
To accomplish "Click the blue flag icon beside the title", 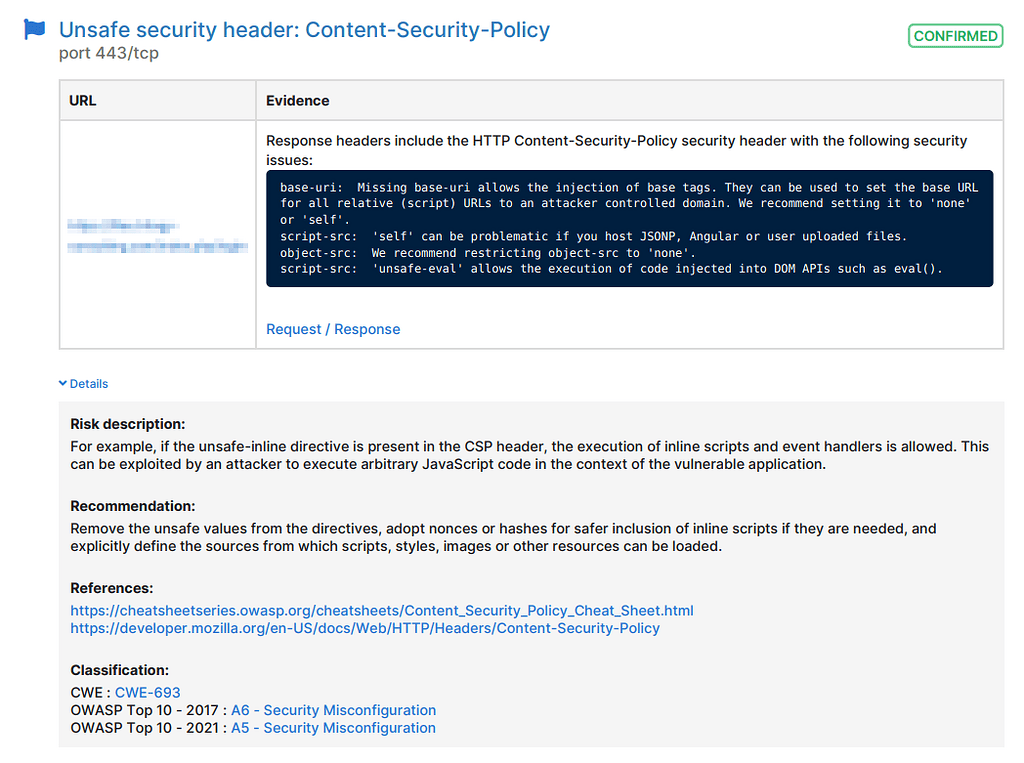I will pos(35,30).
